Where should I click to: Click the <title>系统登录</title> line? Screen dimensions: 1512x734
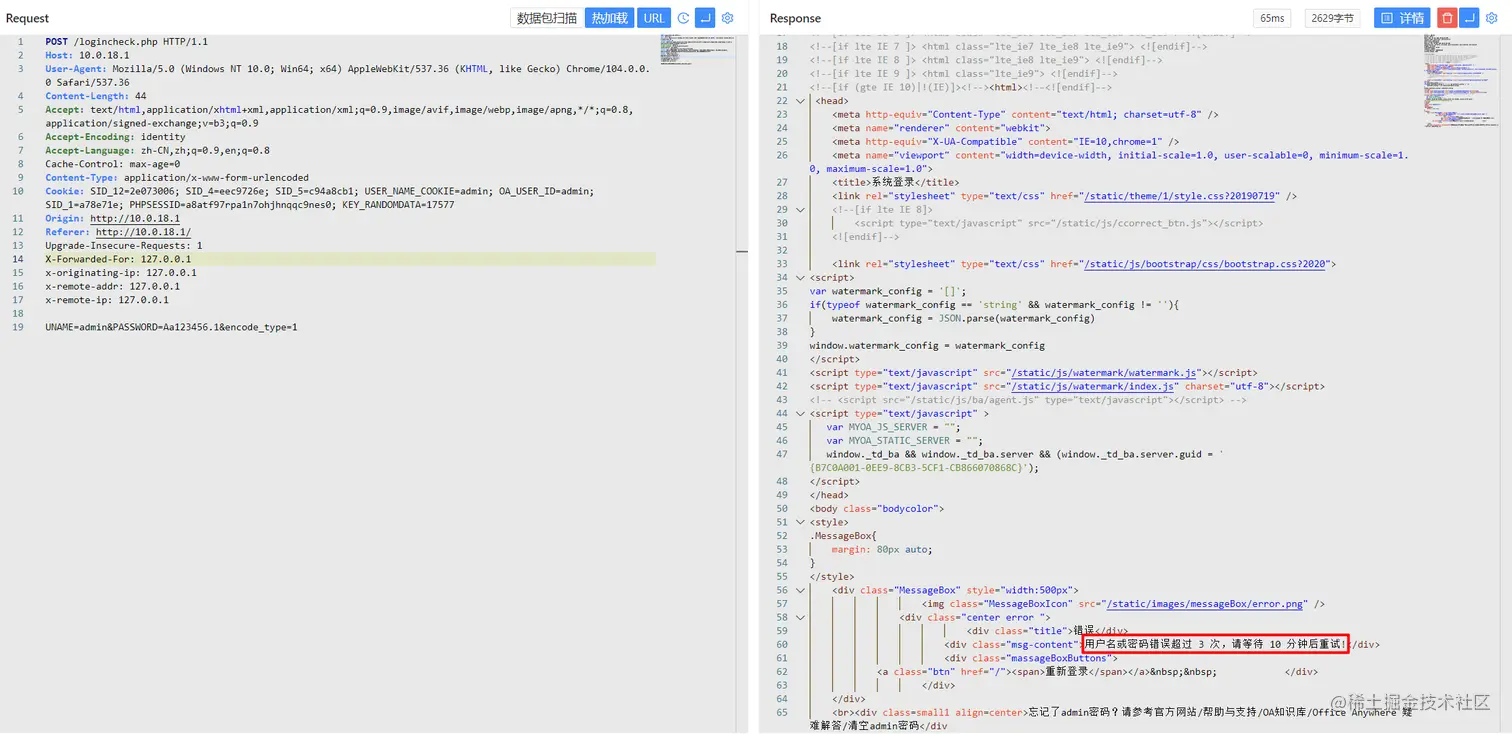coord(895,183)
